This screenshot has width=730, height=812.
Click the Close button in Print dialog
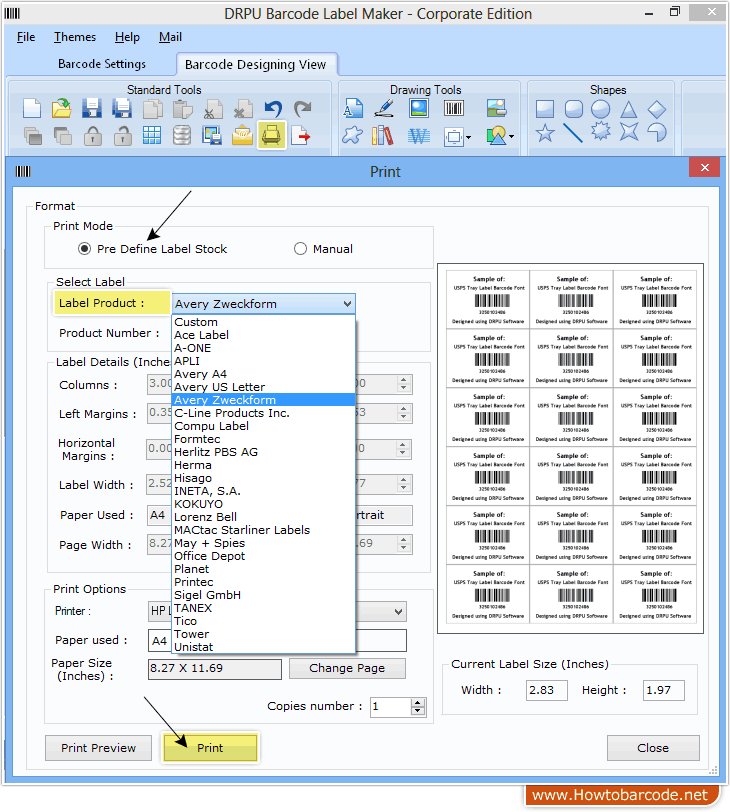pos(653,748)
